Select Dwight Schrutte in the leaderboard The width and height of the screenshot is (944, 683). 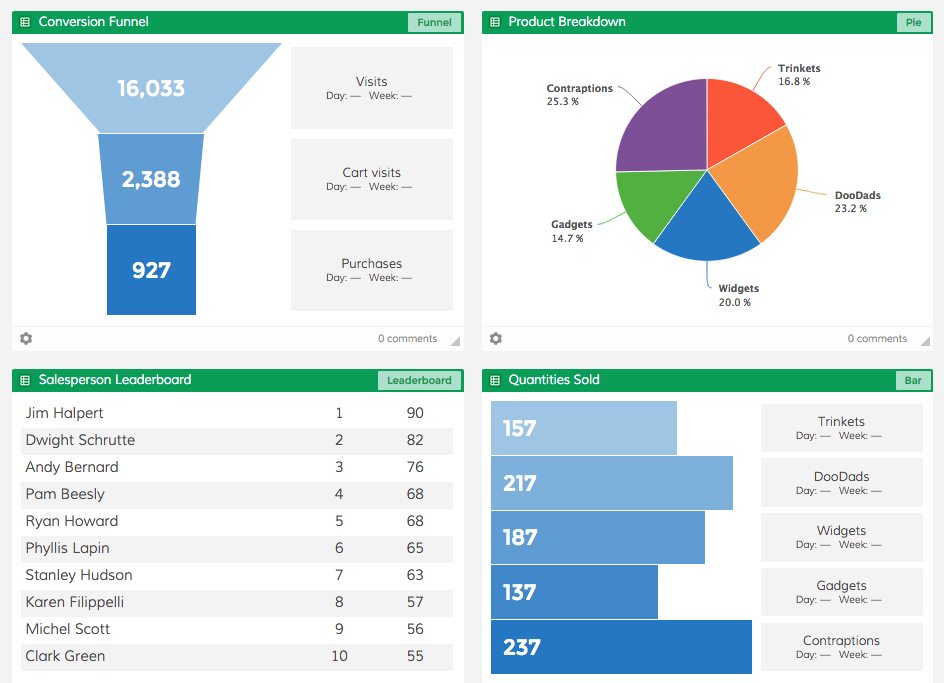[80, 440]
